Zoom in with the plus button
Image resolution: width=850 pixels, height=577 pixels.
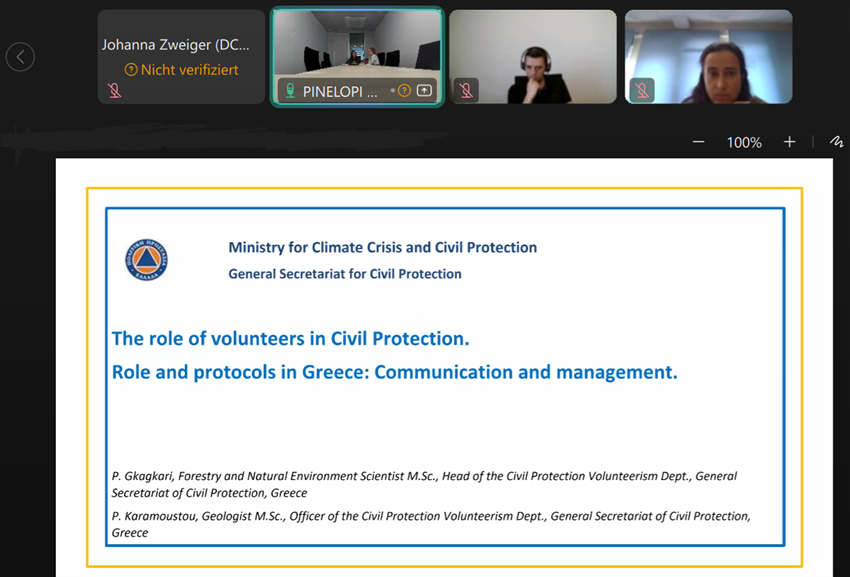[x=789, y=142]
